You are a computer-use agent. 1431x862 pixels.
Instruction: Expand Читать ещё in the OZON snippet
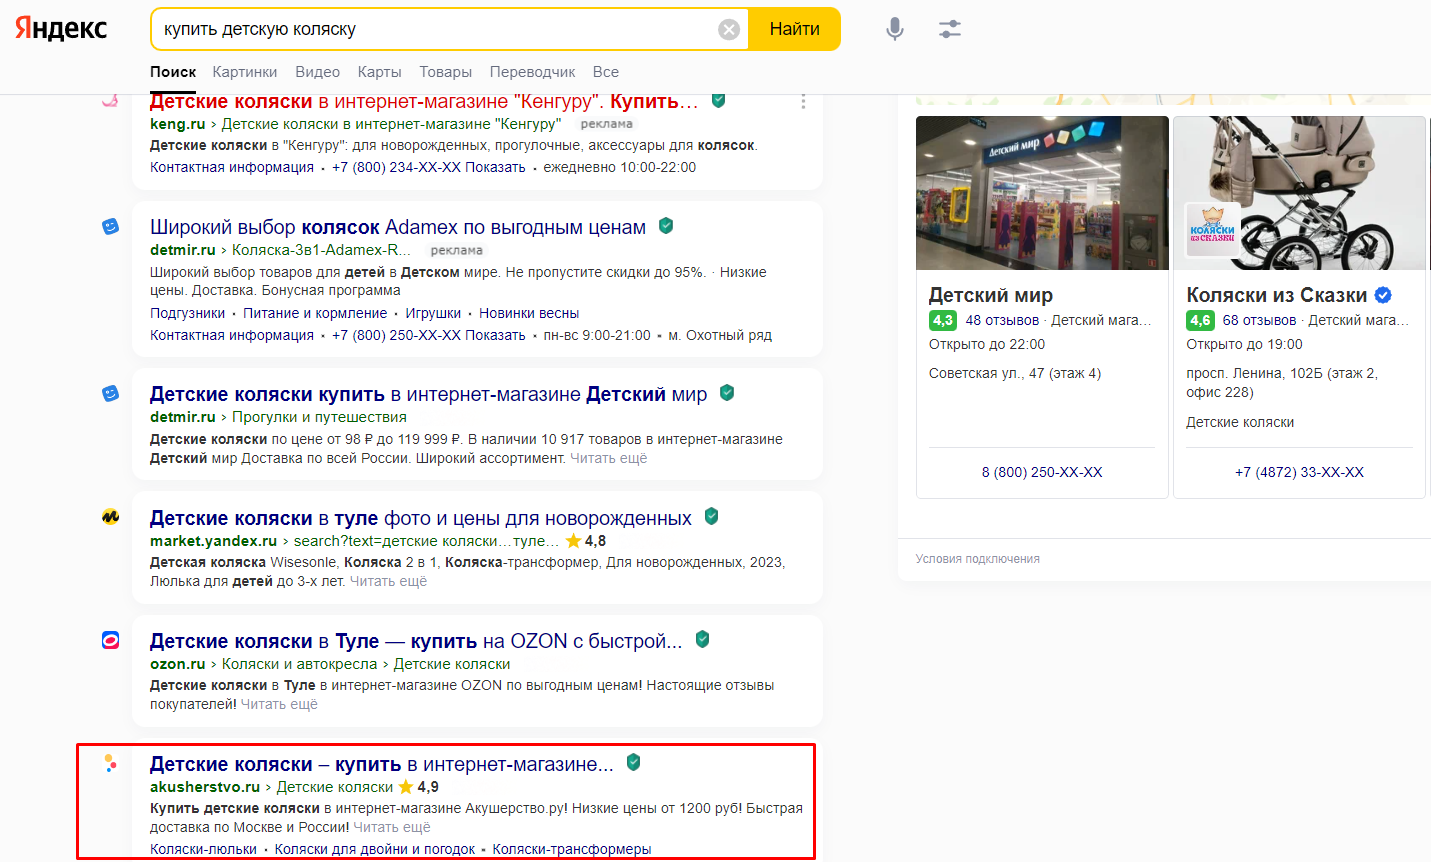pyautogui.click(x=279, y=704)
